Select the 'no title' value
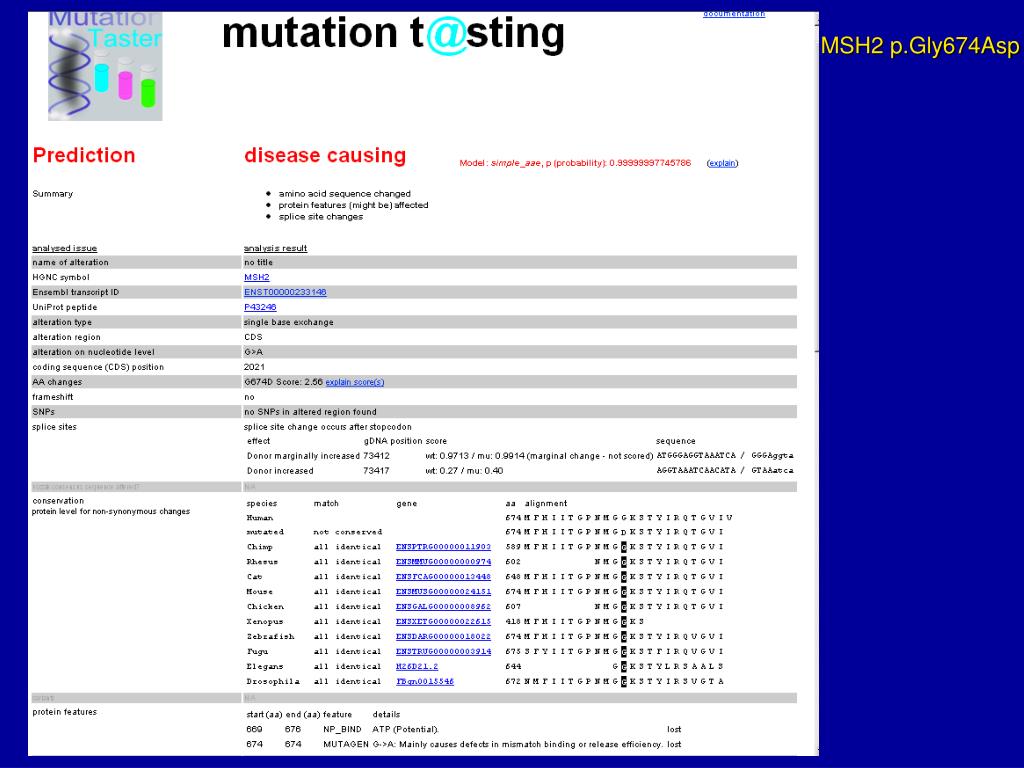 click(x=259, y=263)
